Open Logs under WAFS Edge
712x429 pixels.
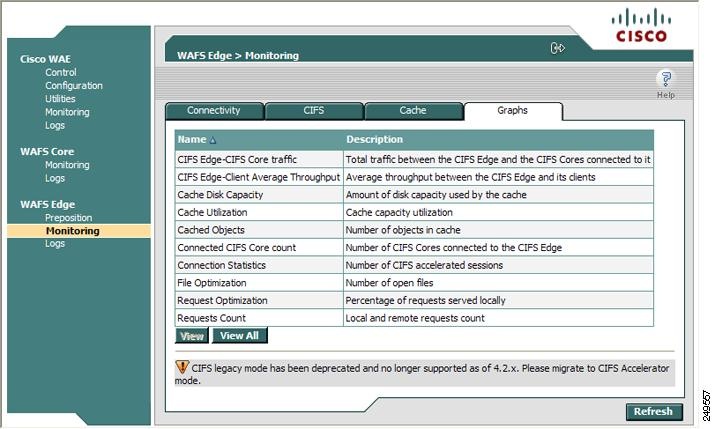pyautogui.click(x=55, y=243)
